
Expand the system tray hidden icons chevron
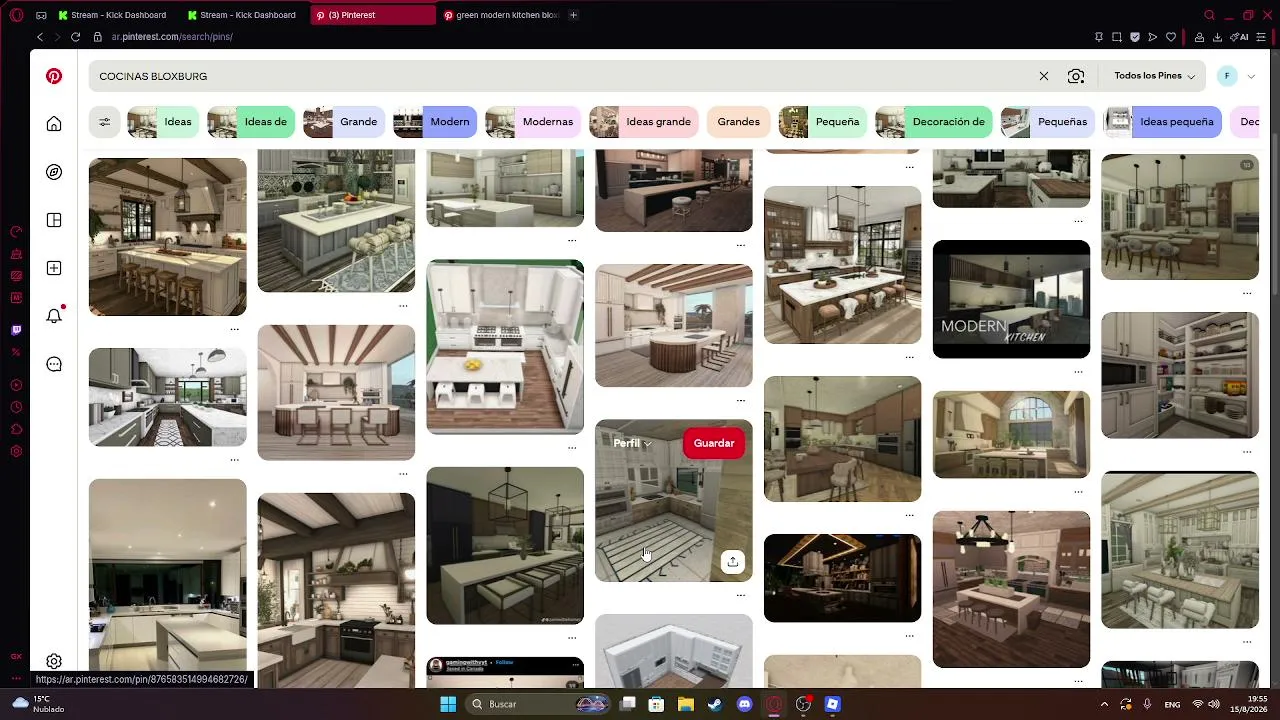click(1104, 704)
